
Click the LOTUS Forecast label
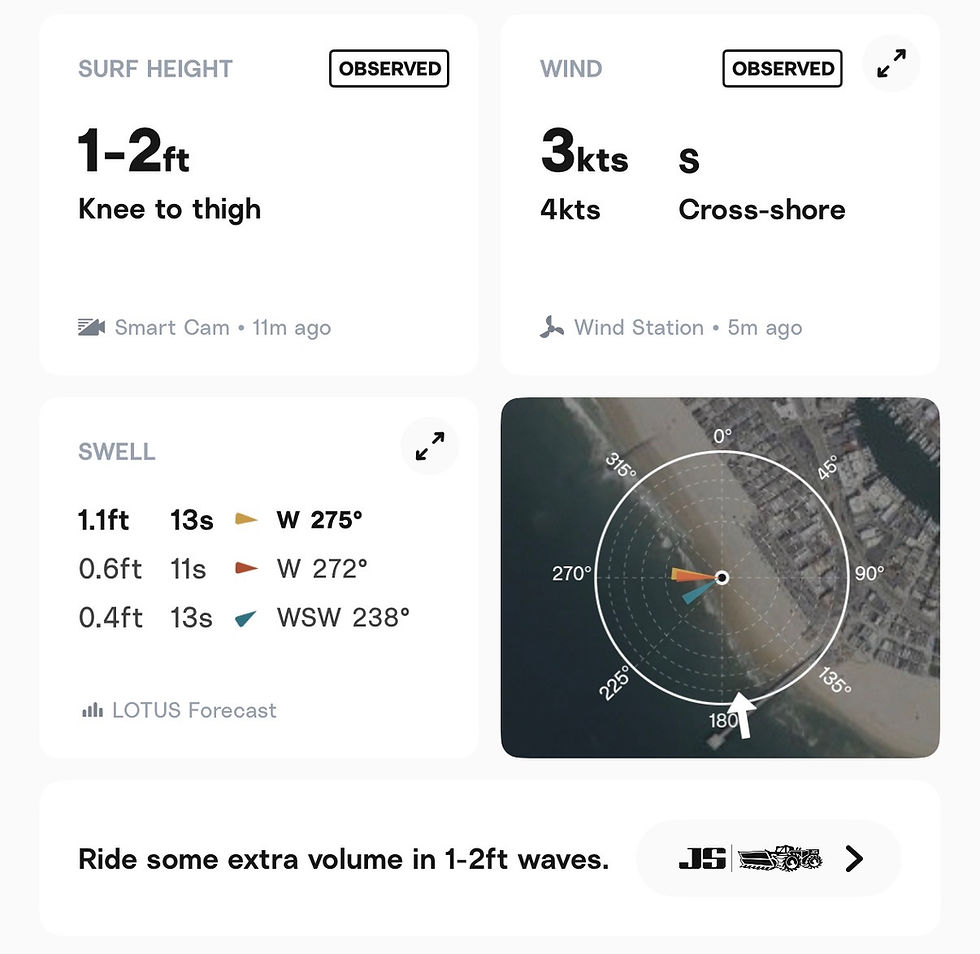[194, 710]
